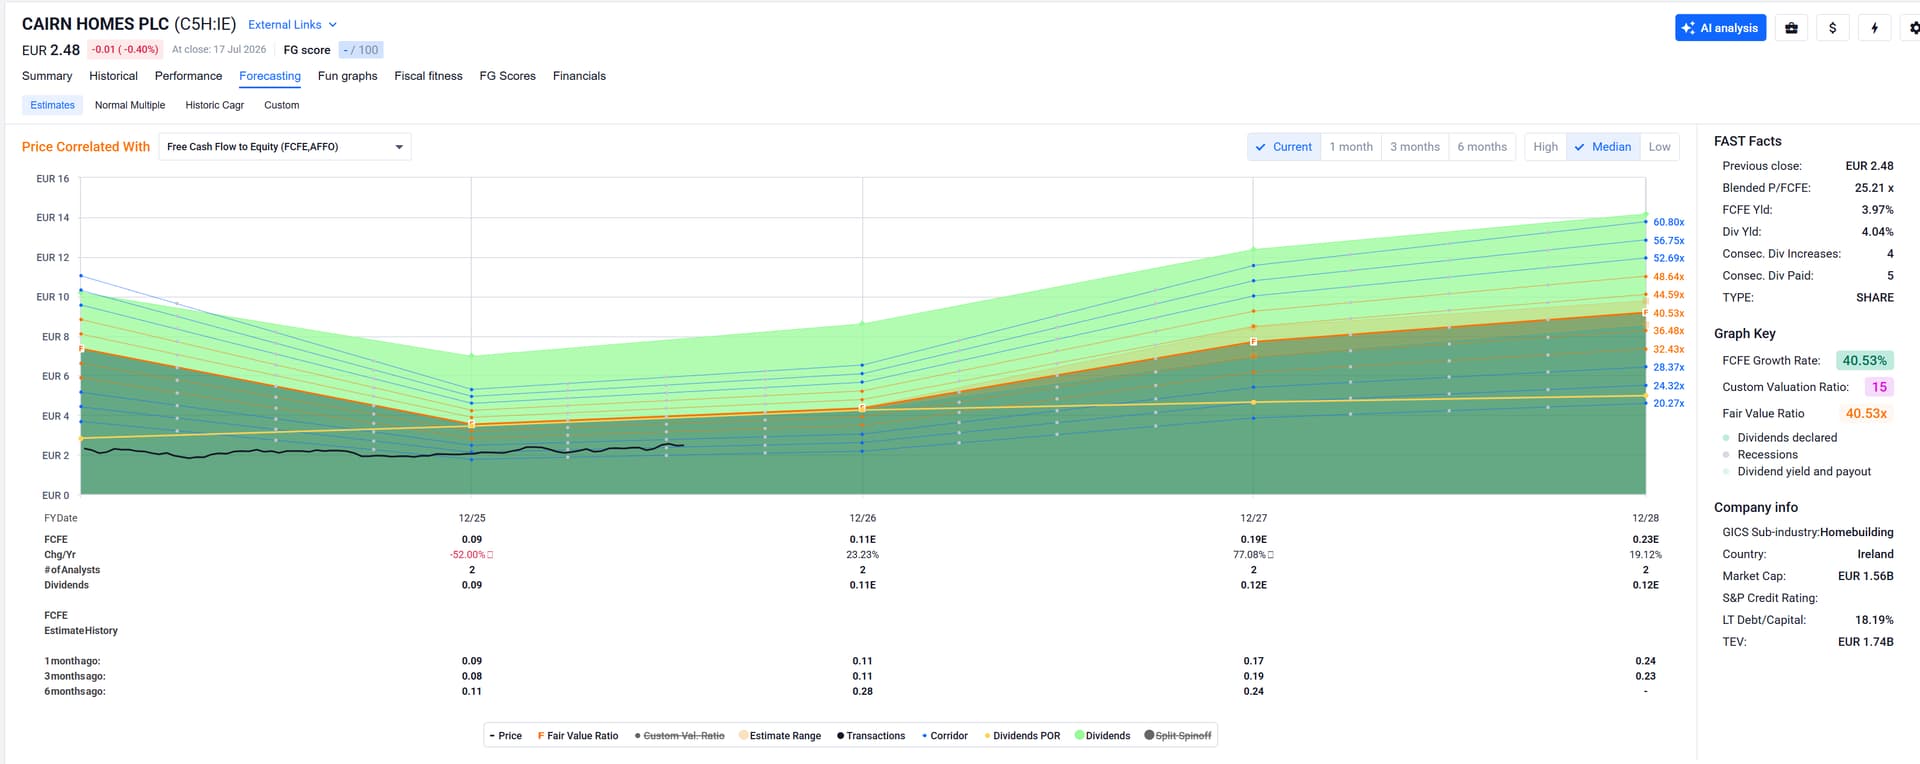Screen dimensions: 1920x764
Task: Toggle the Split Spinoff legend item
Action: (1177, 736)
